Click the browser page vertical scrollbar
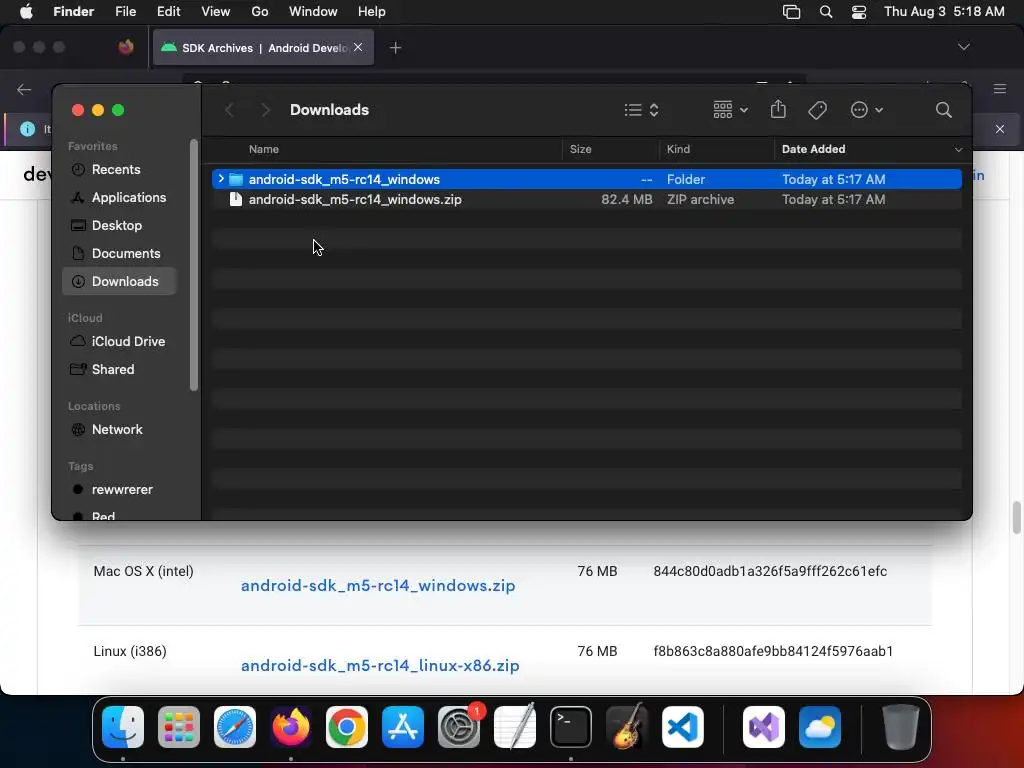The height and width of the screenshot is (768, 1024). (1016, 517)
